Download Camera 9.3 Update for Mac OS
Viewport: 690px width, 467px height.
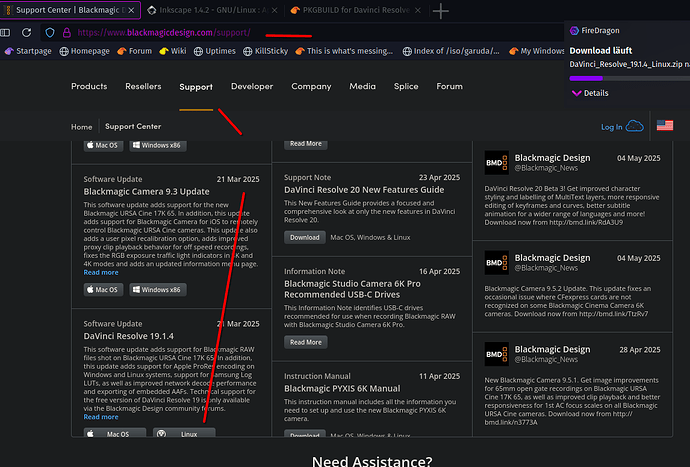point(103,290)
